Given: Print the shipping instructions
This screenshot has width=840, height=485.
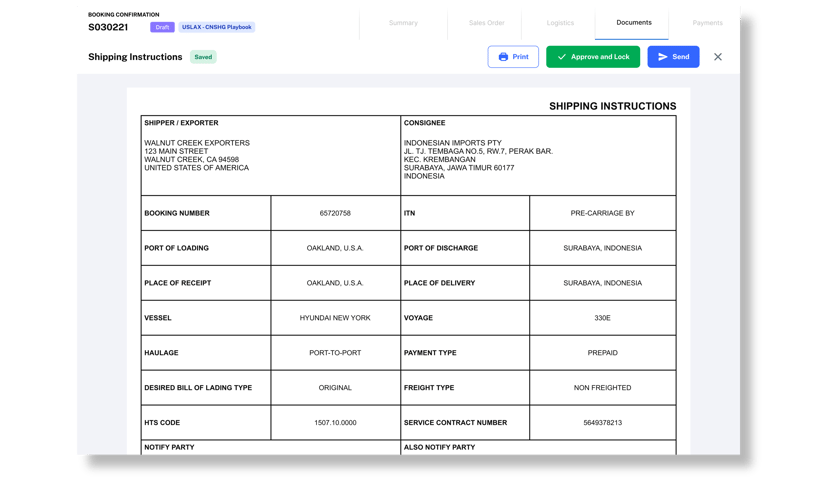Looking at the screenshot, I should 513,57.
